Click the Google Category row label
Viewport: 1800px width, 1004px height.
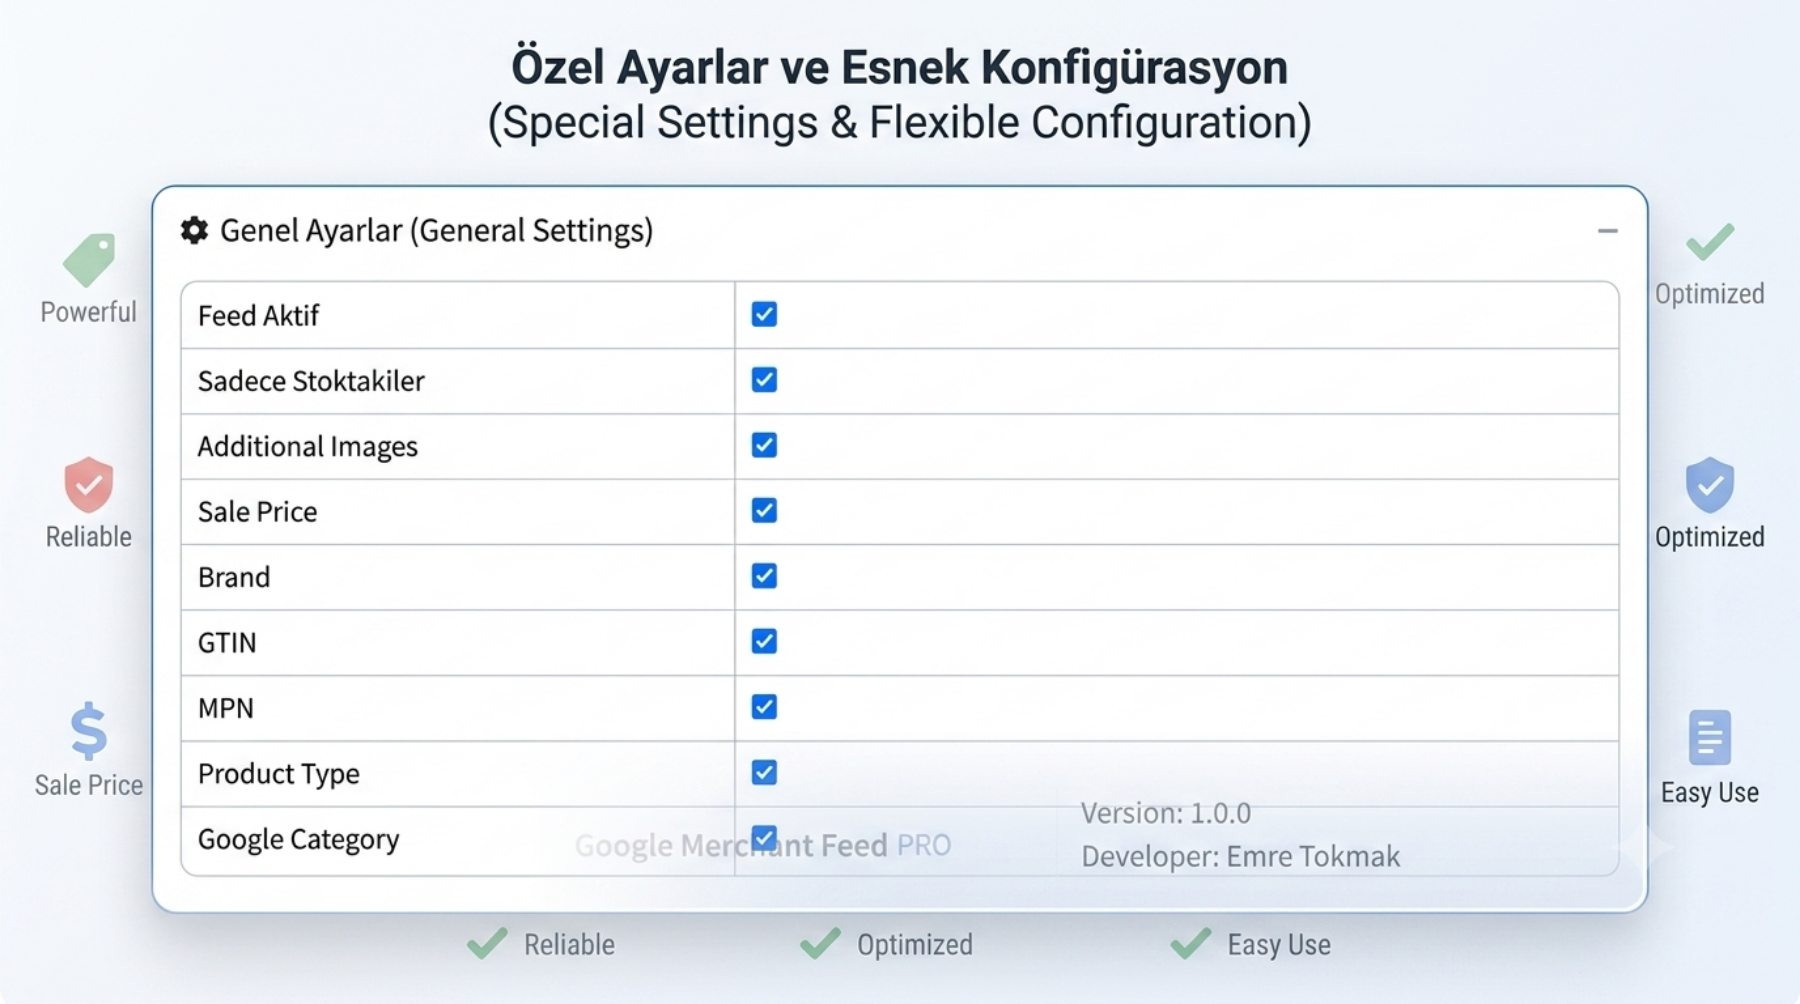pos(298,840)
